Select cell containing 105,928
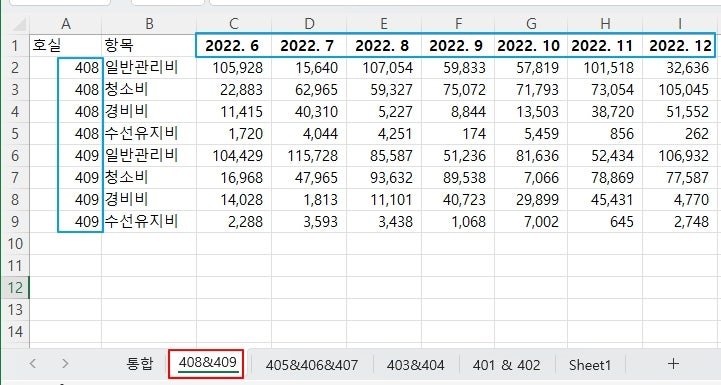 (x=234, y=68)
